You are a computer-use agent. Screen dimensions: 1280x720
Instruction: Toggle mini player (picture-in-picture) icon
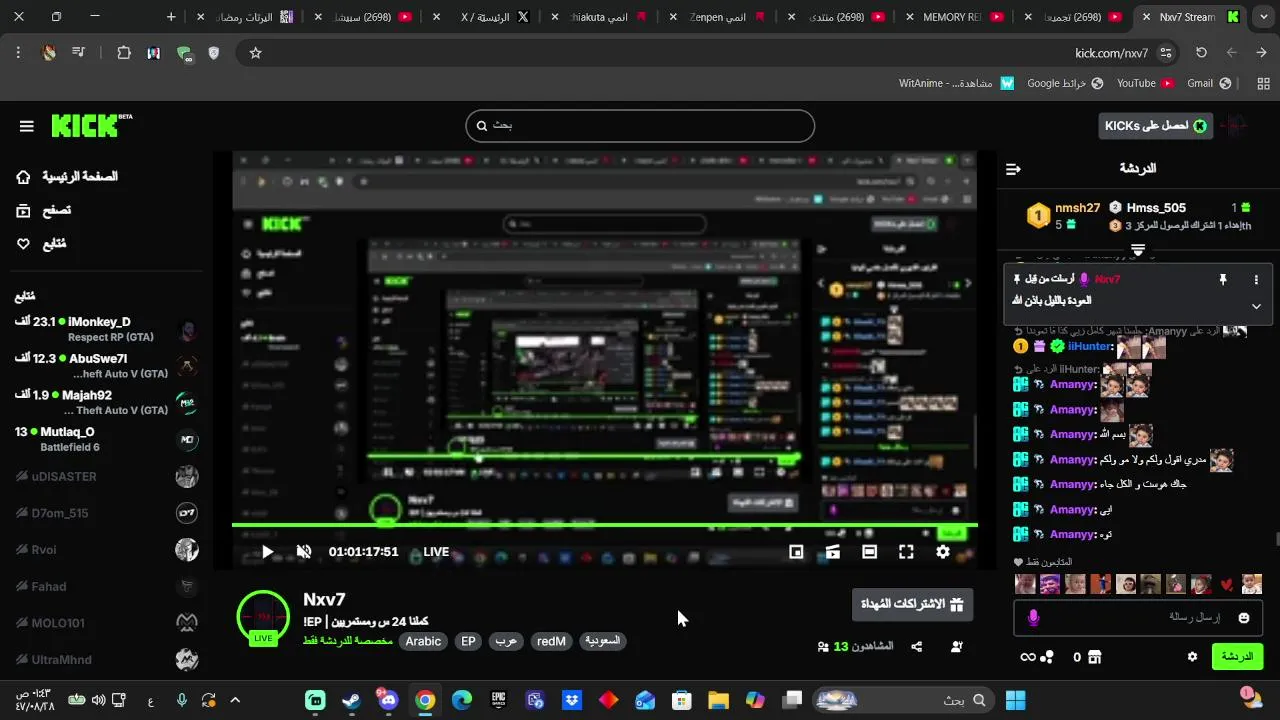coord(796,552)
